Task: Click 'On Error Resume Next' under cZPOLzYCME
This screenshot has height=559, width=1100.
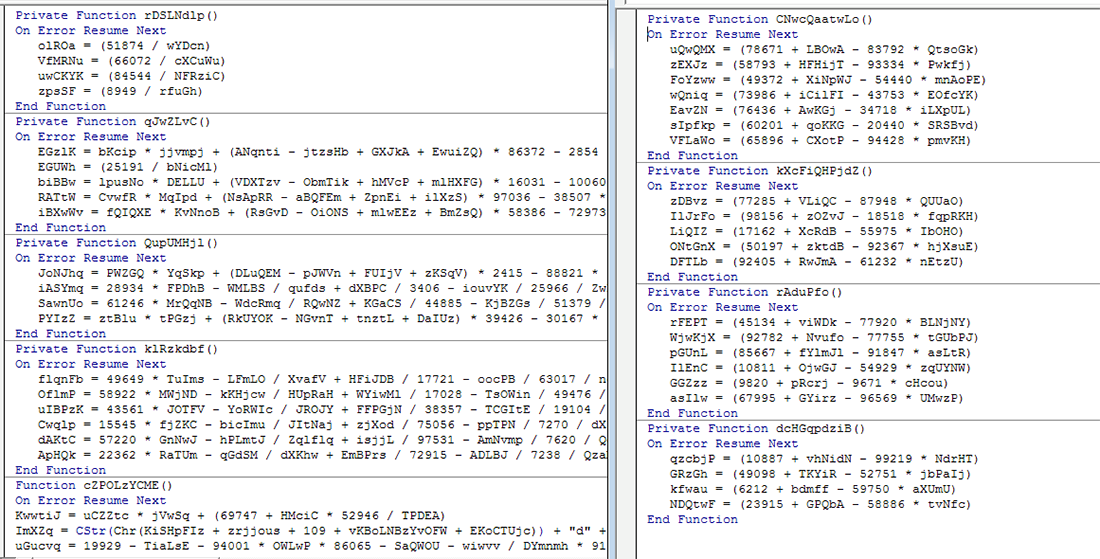Action: click(90, 501)
